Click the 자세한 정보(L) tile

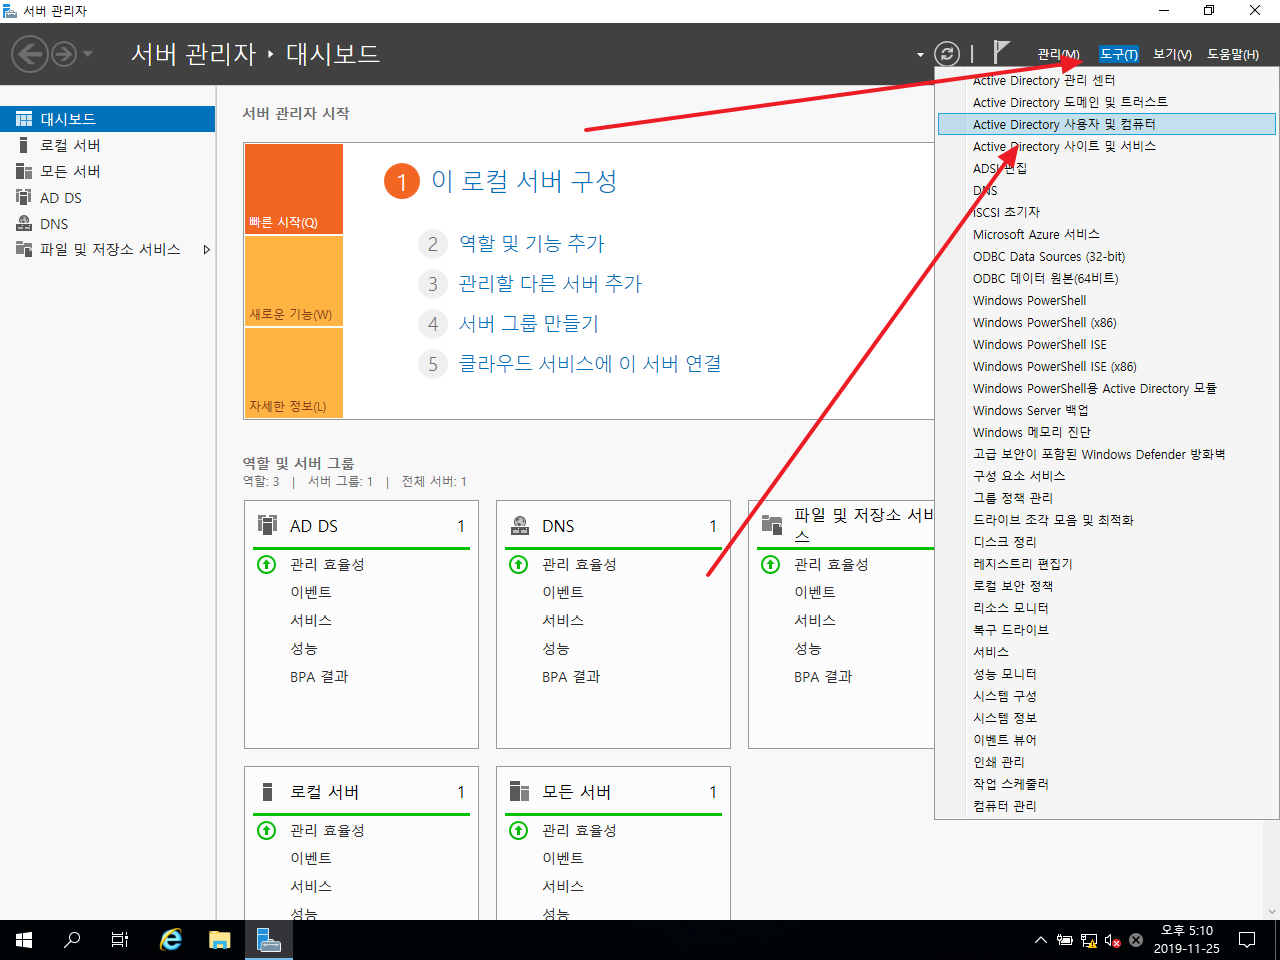294,372
